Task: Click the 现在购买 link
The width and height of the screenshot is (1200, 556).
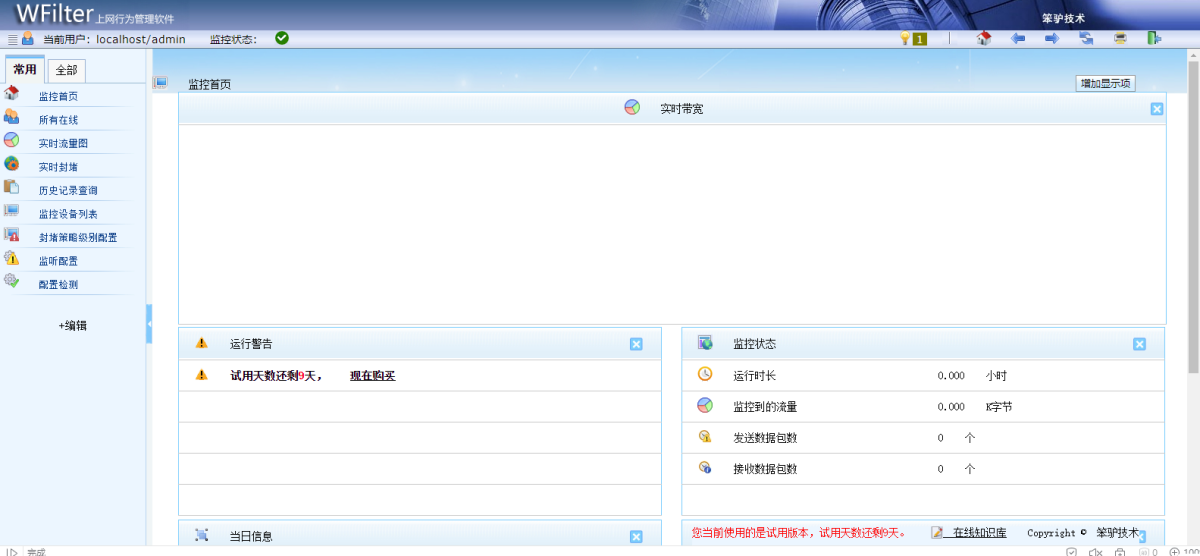Action: click(372, 376)
